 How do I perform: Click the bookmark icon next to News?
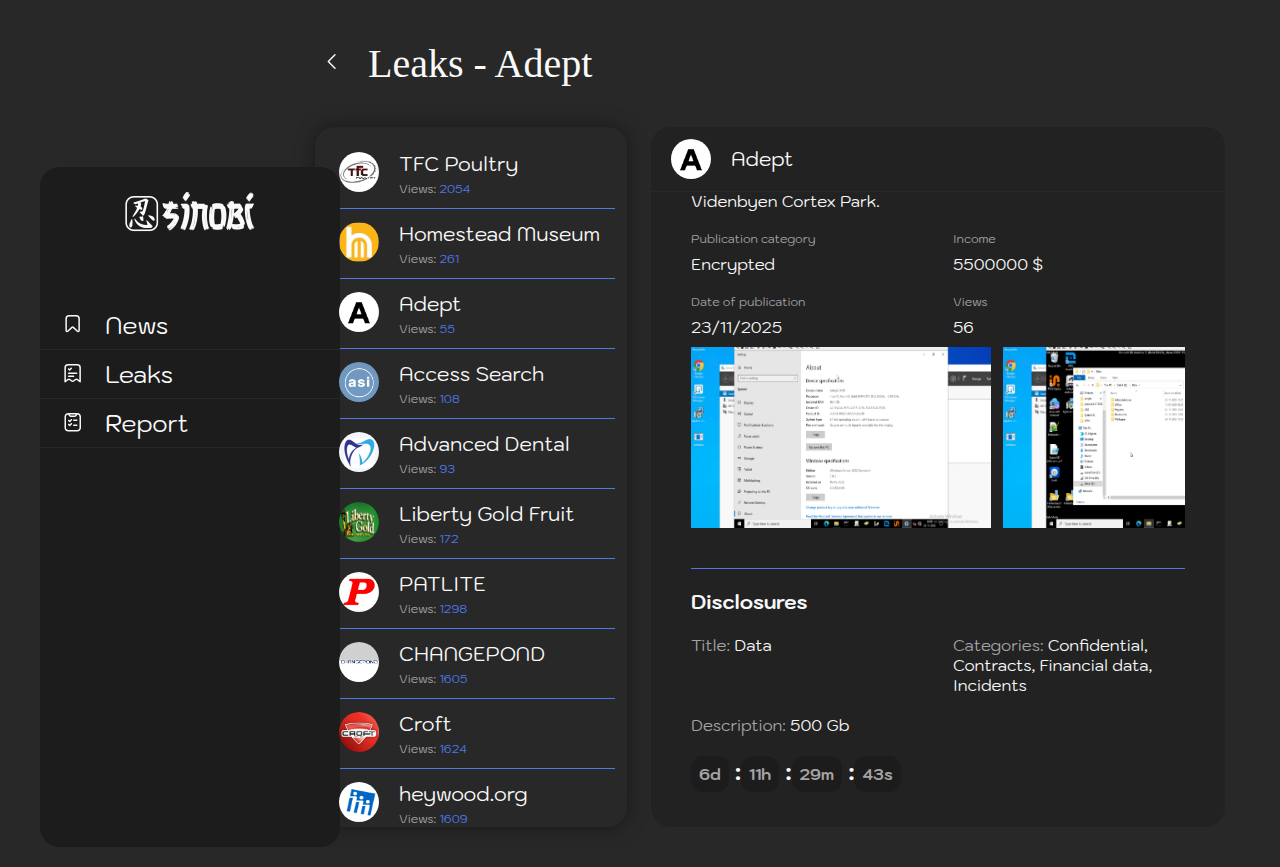72,324
